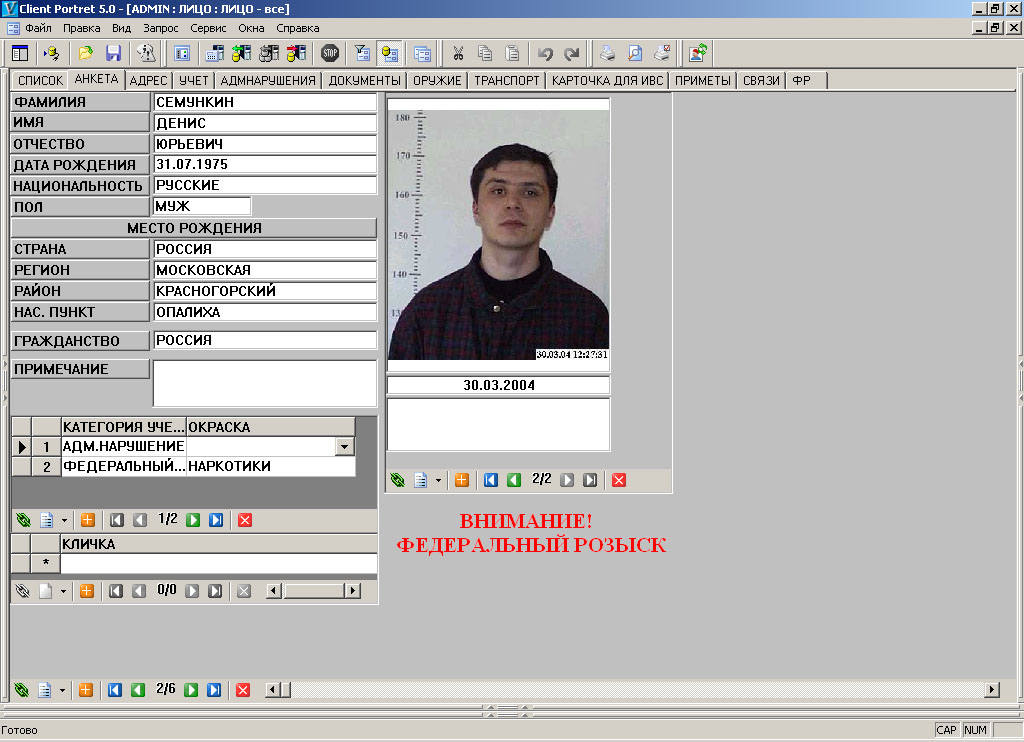Open print preview magnifier icon
1024x742 pixels.
click(x=634, y=53)
